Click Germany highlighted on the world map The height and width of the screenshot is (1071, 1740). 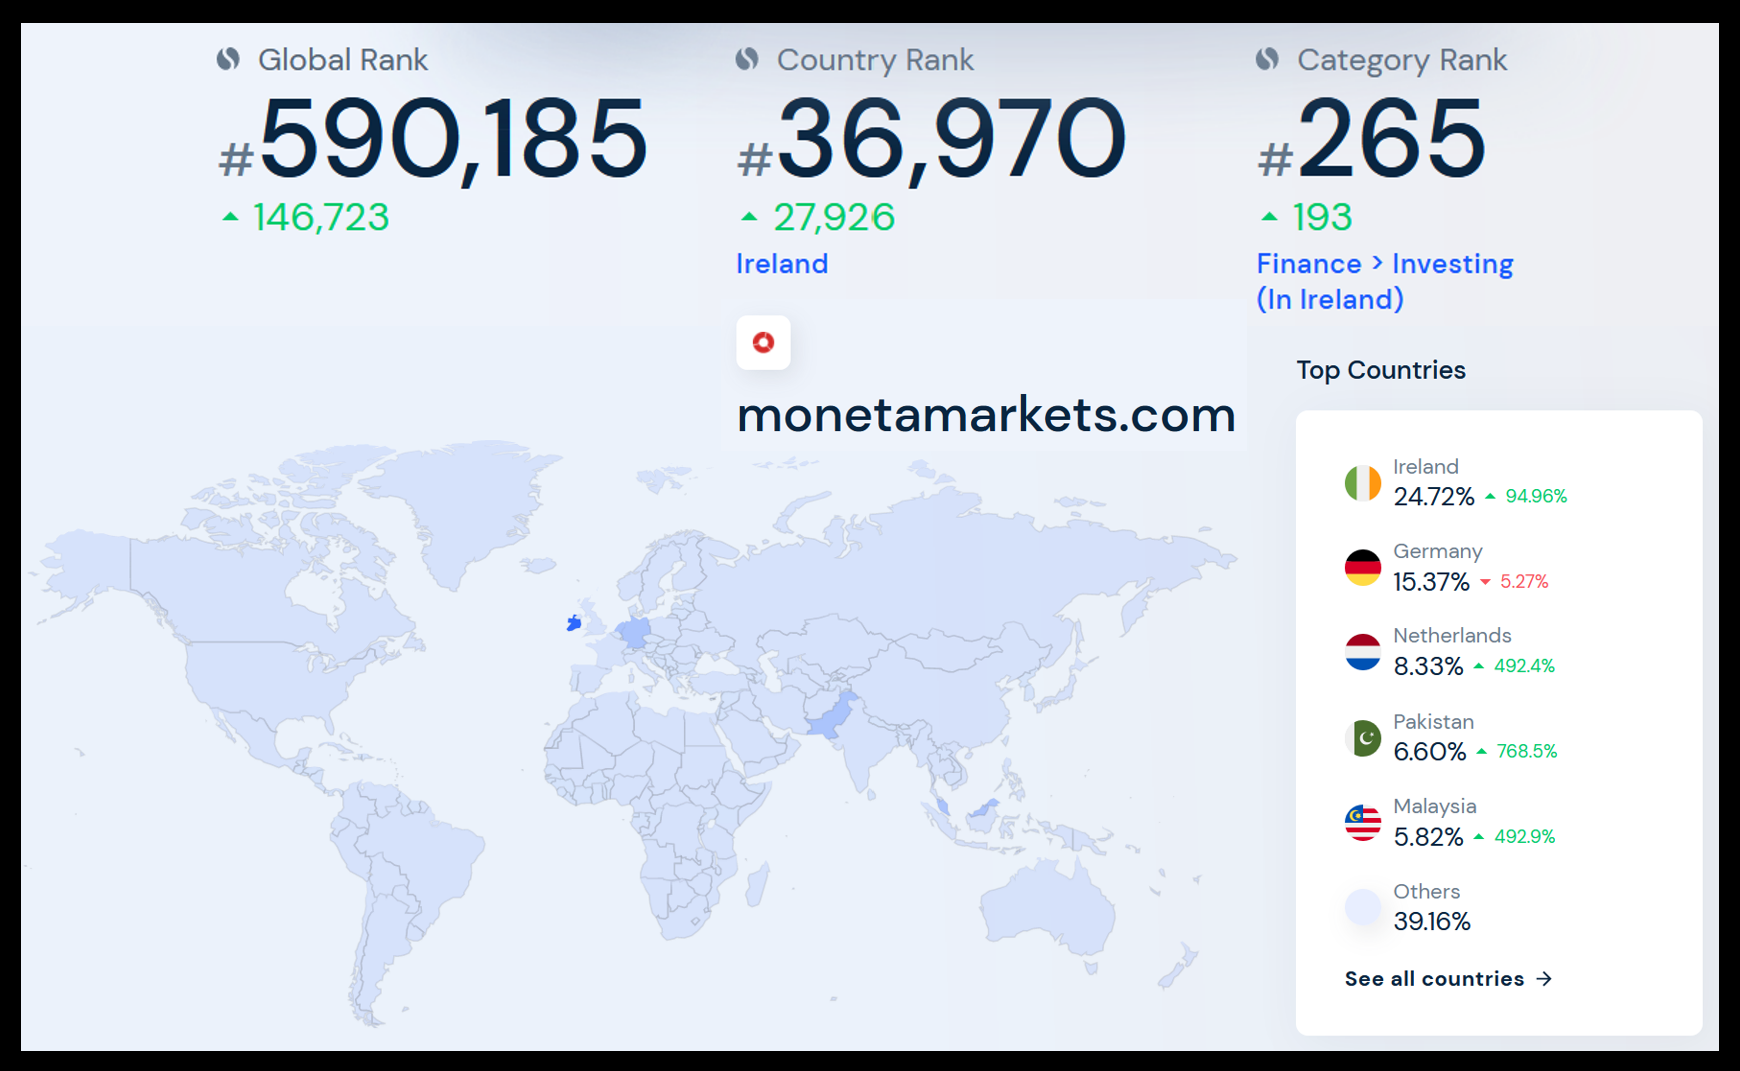pos(634,632)
